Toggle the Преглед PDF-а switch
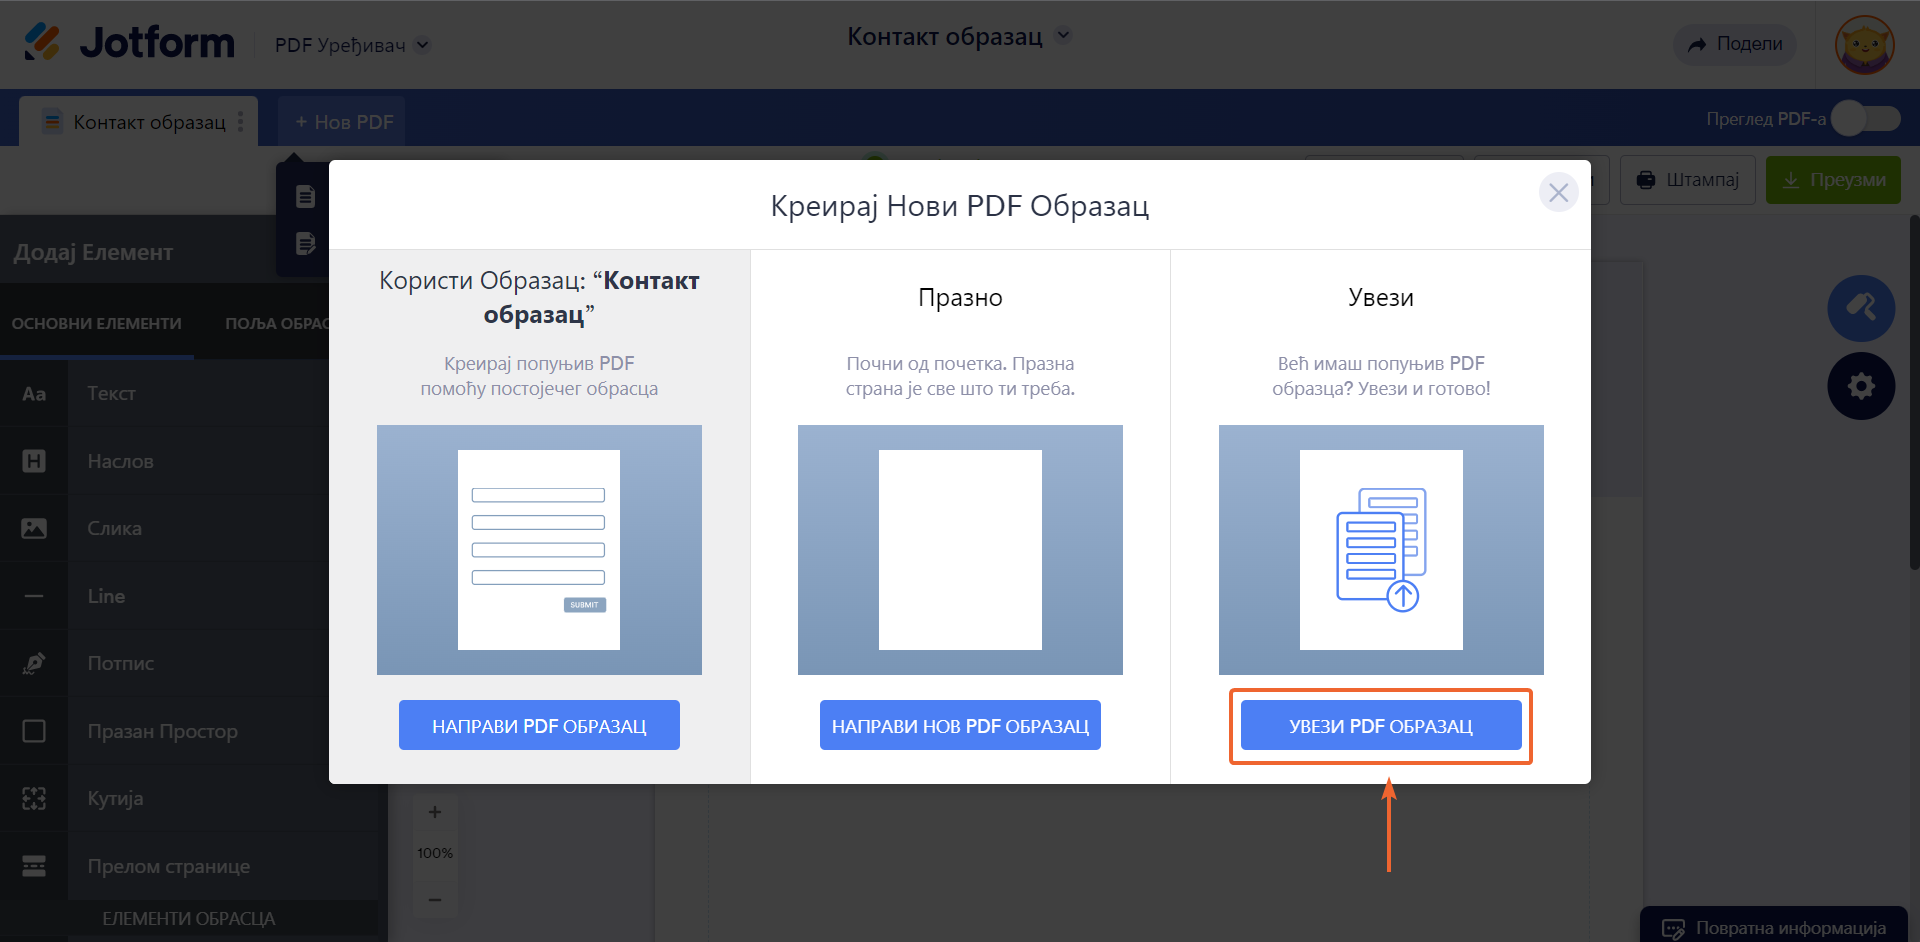 [x=1866, y=119]
